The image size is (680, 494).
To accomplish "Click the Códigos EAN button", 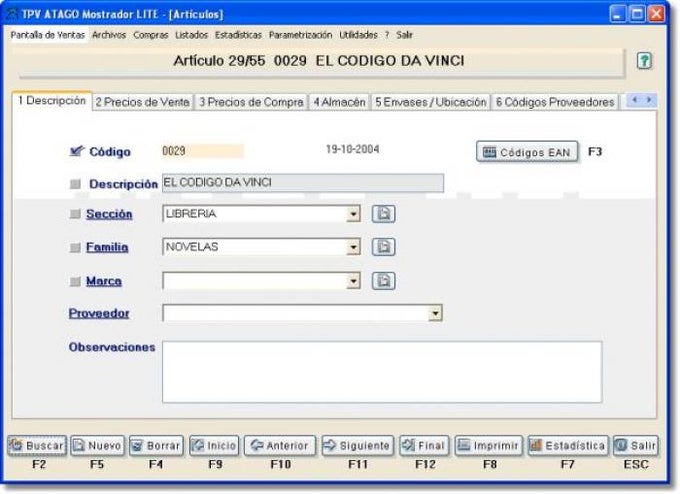I will (527, 152).
